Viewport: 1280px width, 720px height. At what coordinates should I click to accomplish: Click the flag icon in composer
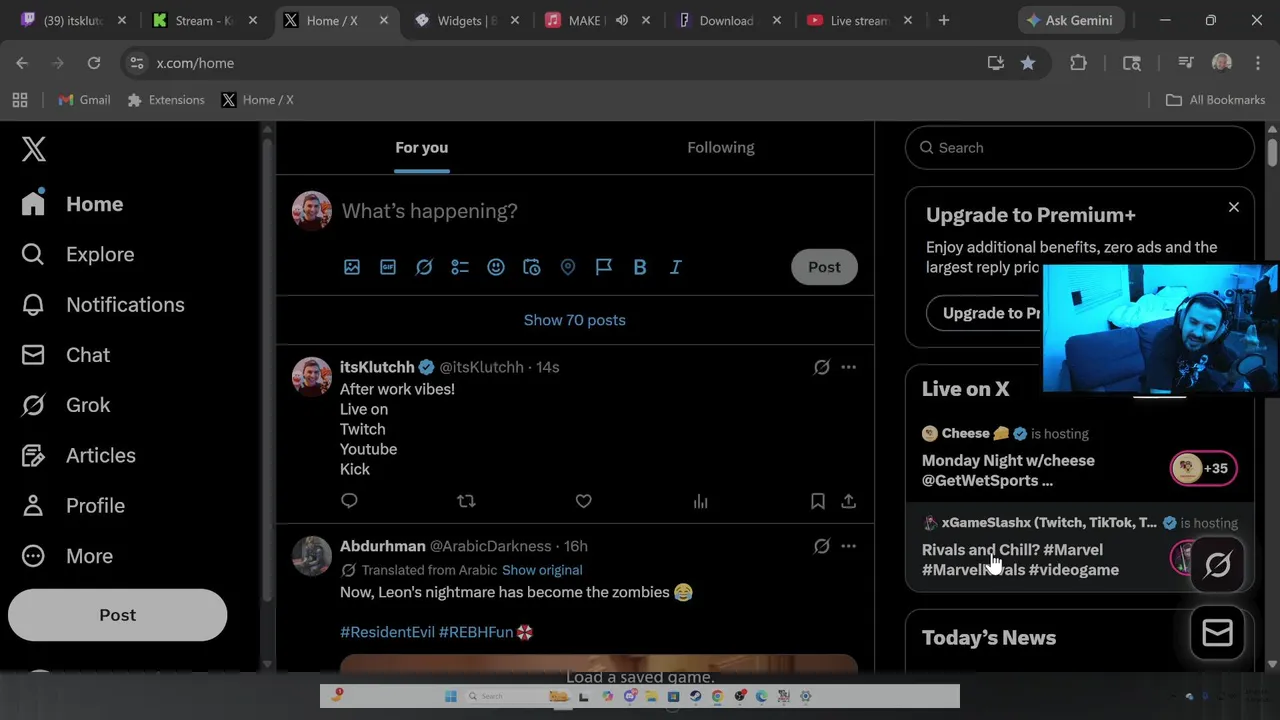coord(604,267)
